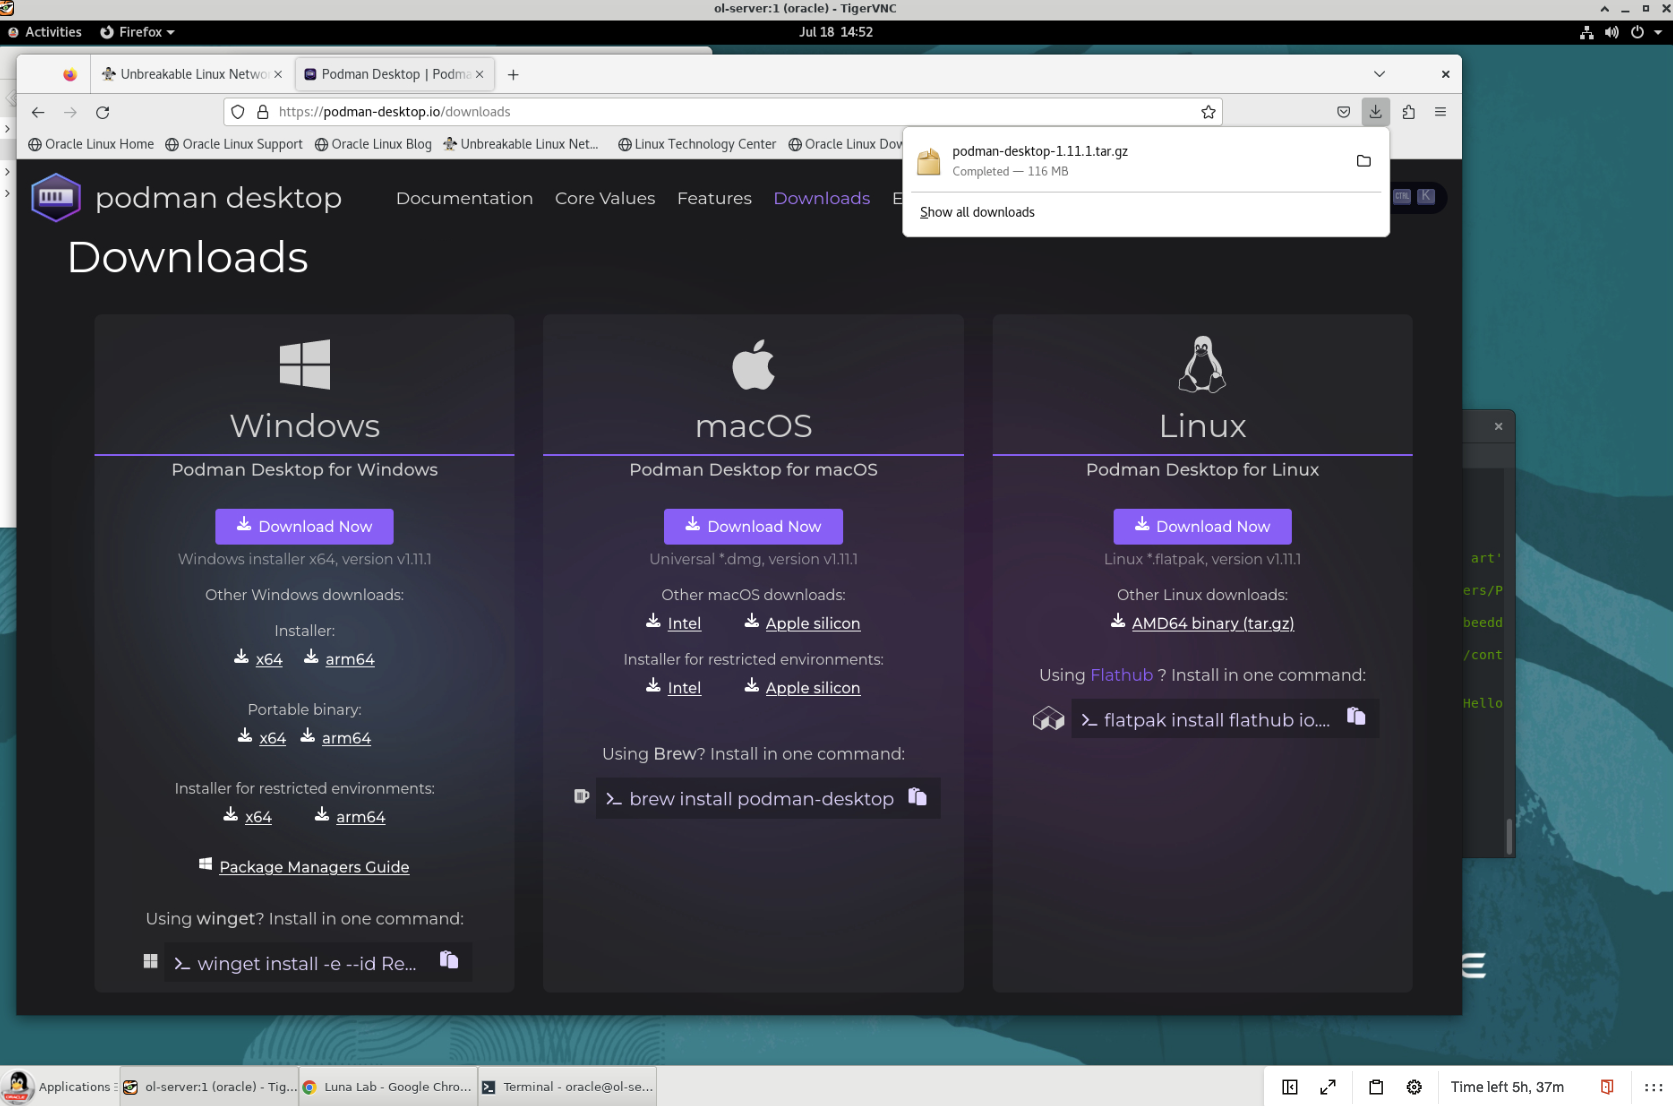
Task: Open Oracle Linux Support bookmark
Action: tap(234, 144)
